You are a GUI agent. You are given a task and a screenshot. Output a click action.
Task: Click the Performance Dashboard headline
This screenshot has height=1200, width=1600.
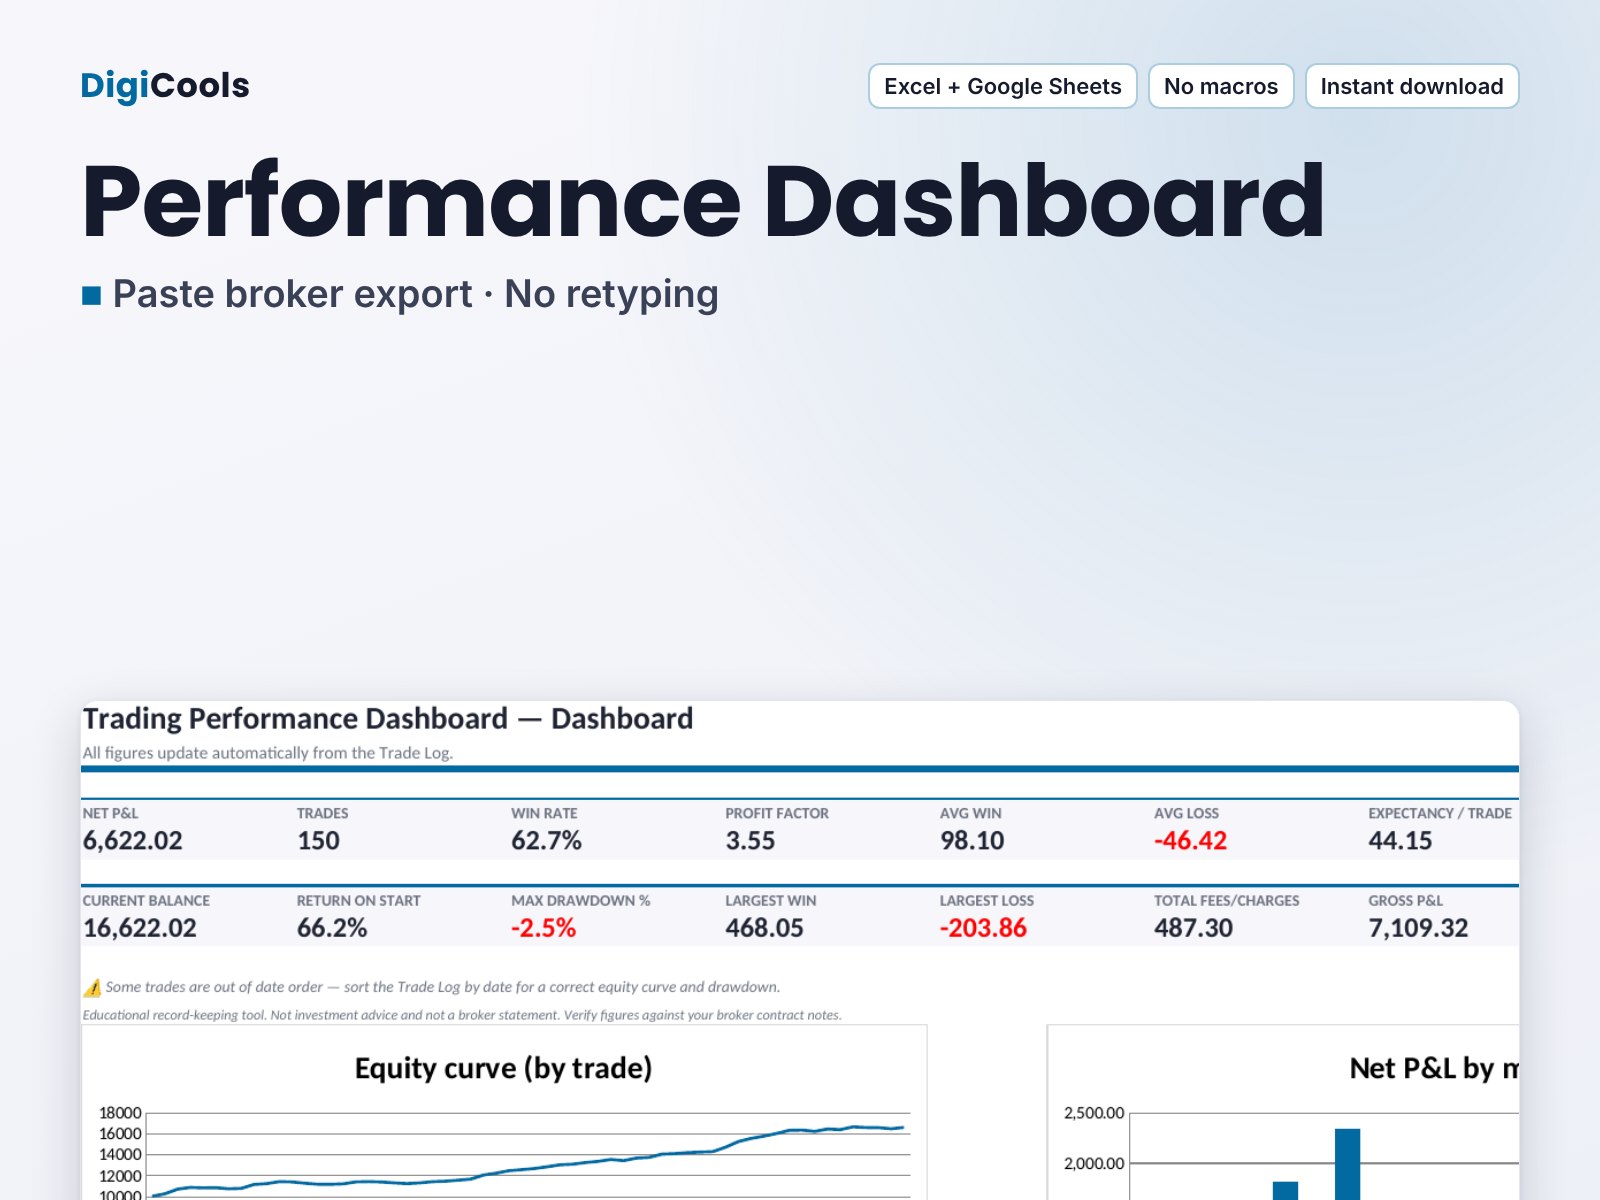703,201
